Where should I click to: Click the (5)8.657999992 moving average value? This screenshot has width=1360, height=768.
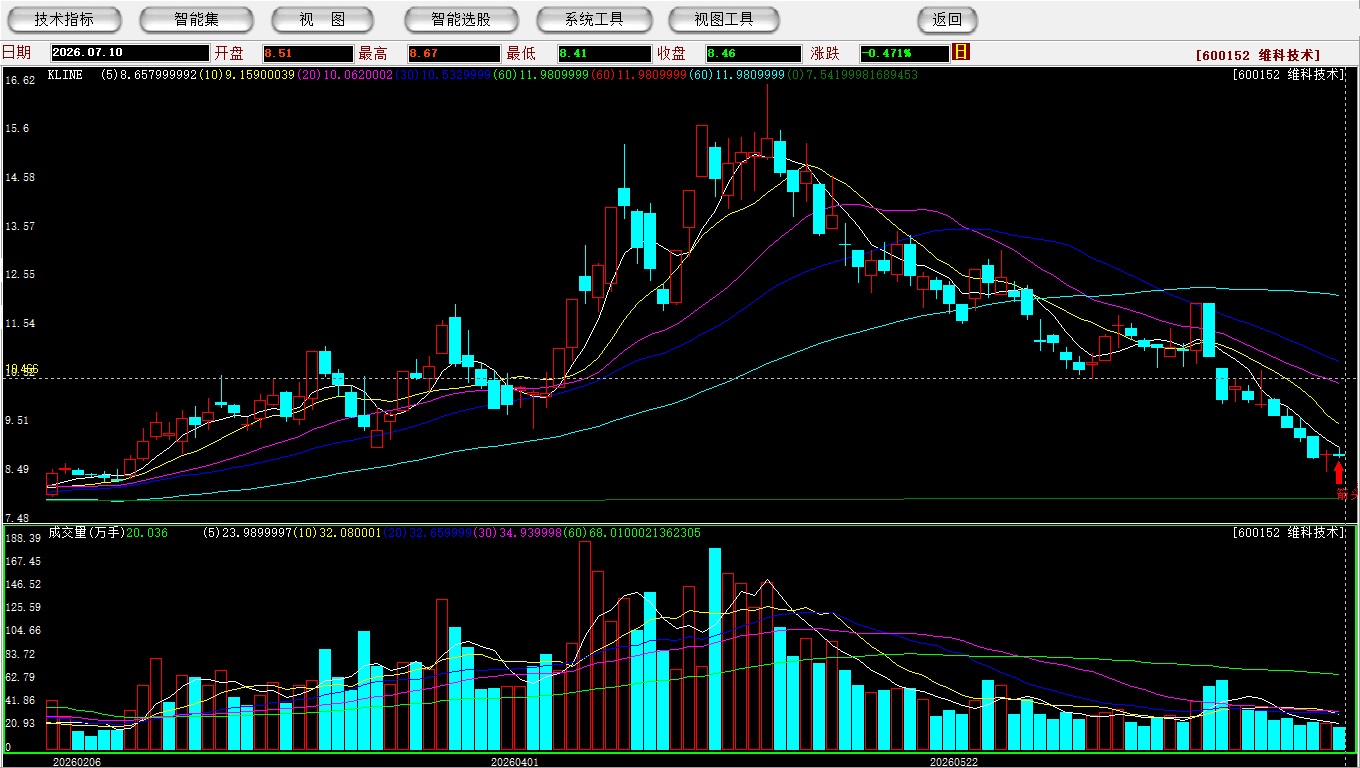pyautogui.click(x=148, y=74)
